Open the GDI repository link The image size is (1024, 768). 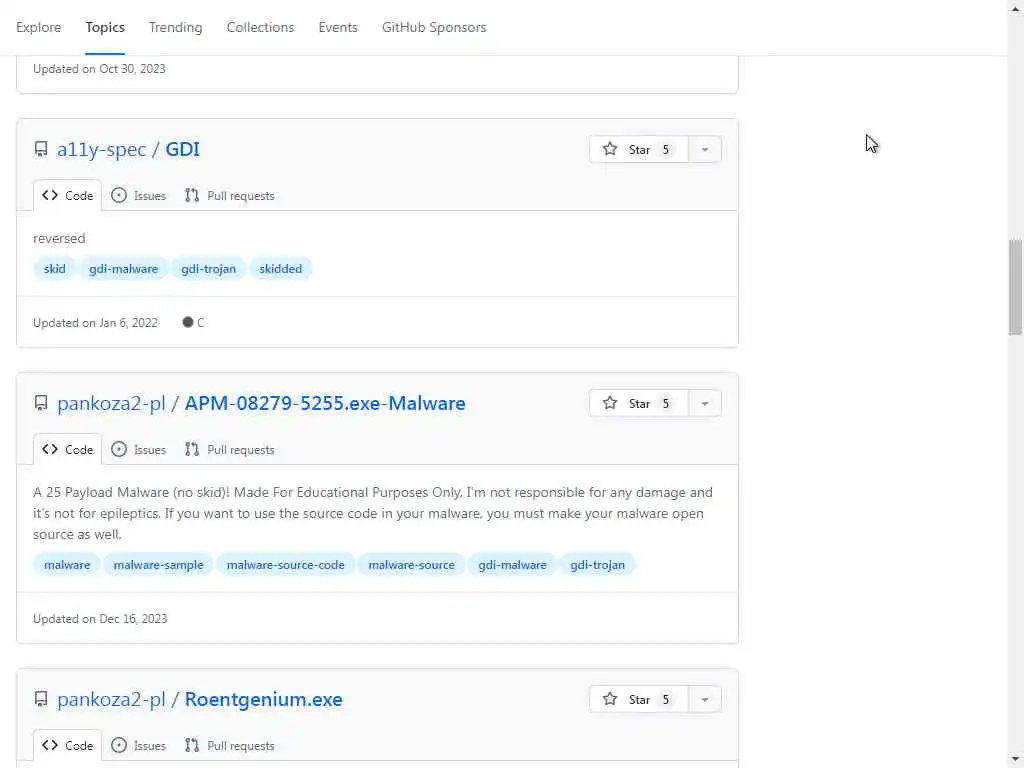click(x=182, y=150)
